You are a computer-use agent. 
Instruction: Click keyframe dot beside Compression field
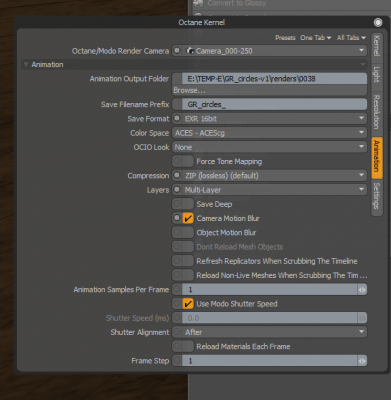(177, 175)
